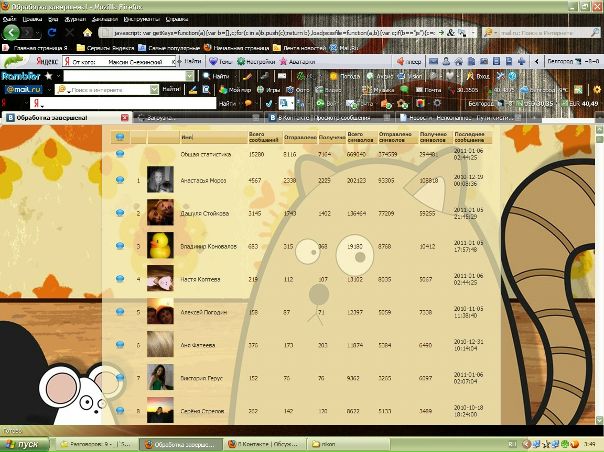Open Анастасия Мороз's profile photo

tap(160, 180)
